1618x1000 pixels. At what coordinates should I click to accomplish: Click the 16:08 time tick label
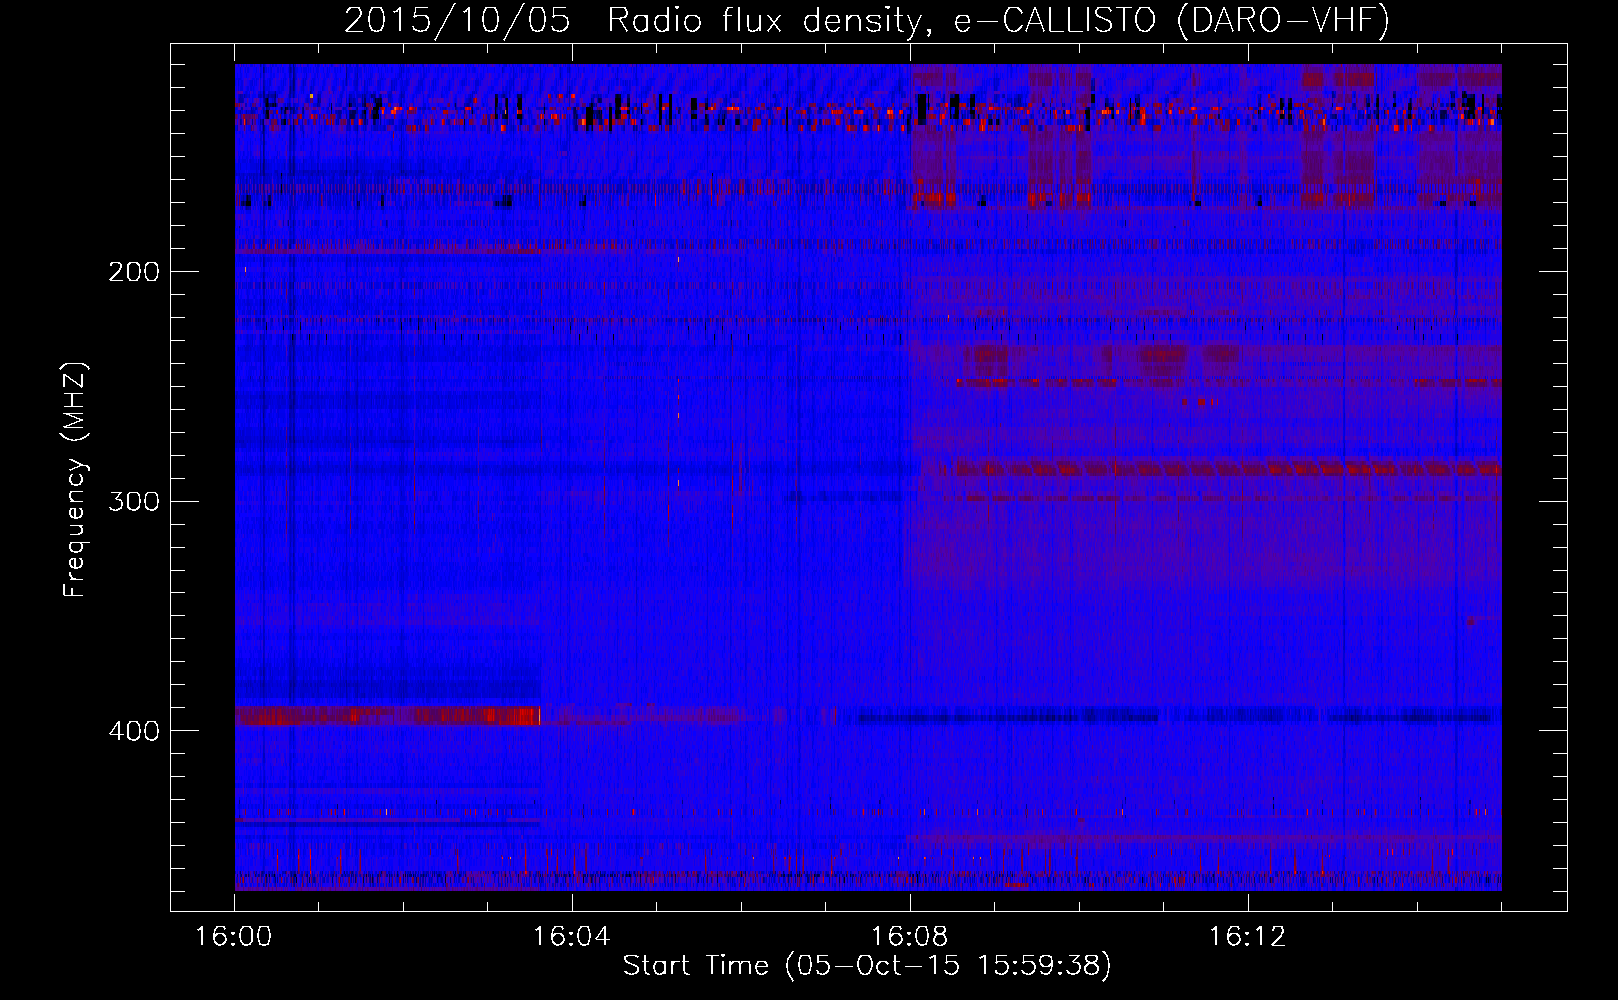coord(909,937)
